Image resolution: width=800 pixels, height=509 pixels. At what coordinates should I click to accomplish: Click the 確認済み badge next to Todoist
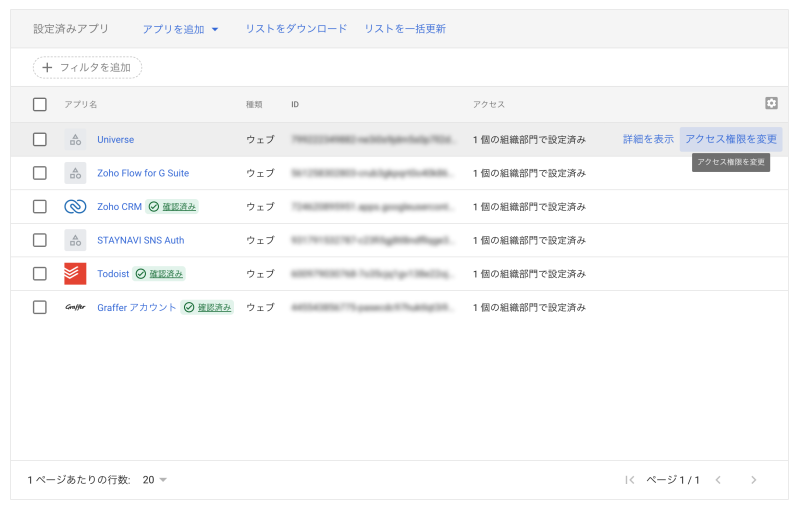159,274
